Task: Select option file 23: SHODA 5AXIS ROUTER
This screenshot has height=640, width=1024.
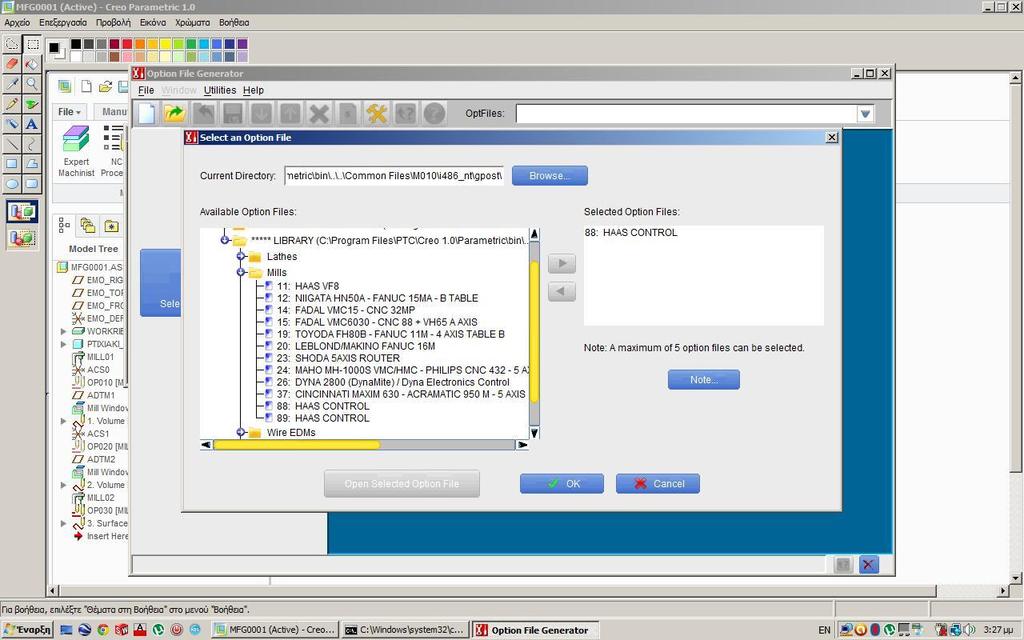Action: point(338,358)
